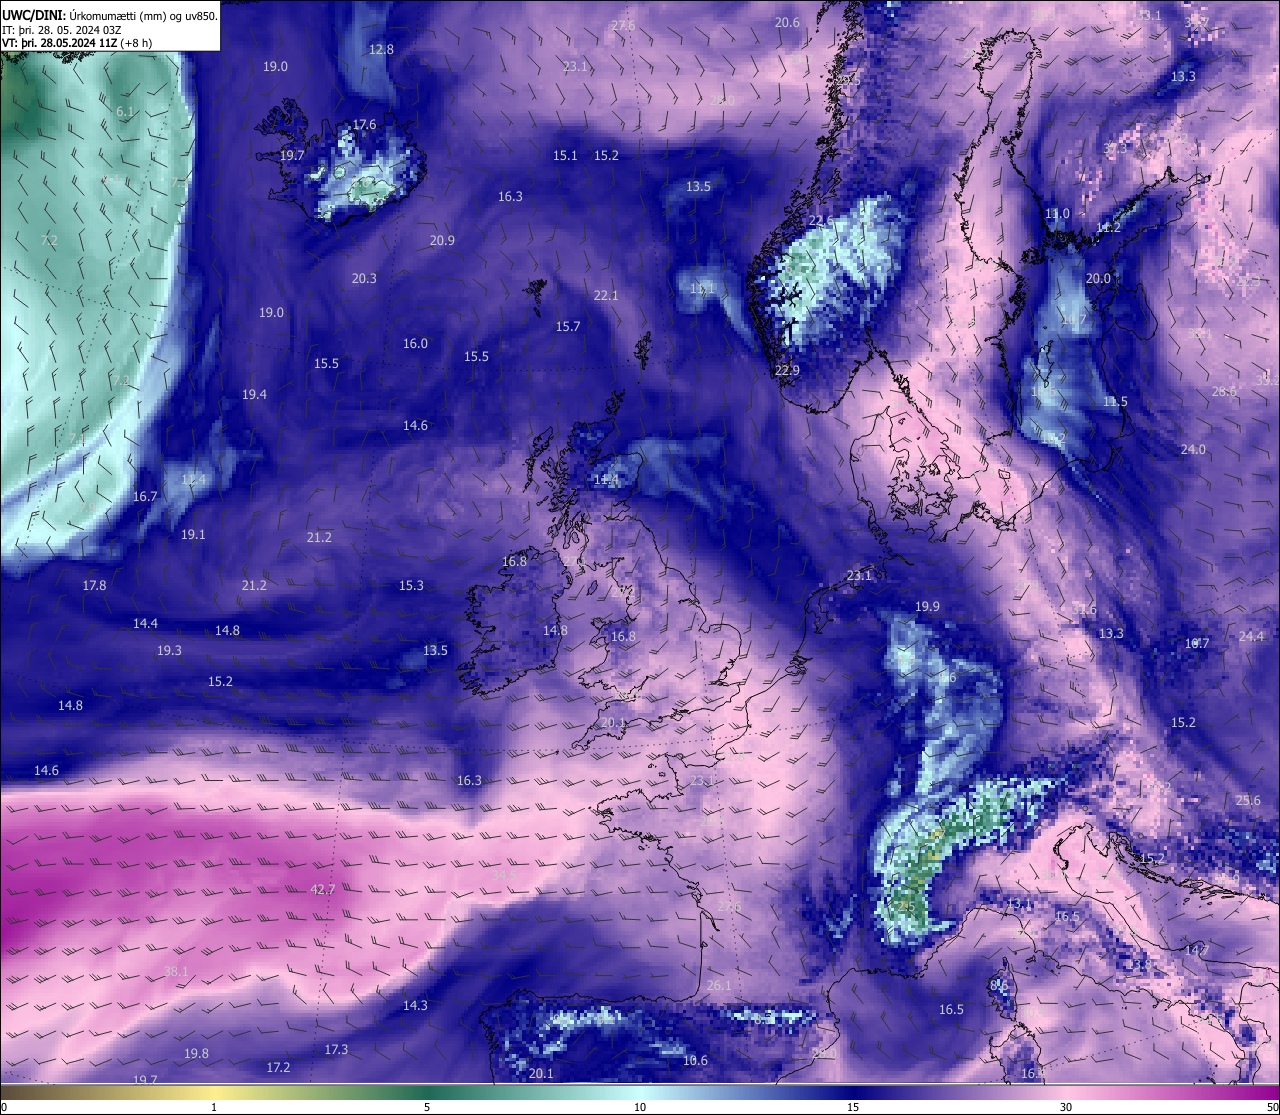Click the 17.2 value near the bottom edge
The width and height of the screenshot is (1280, 1115).
point(278,1067)
